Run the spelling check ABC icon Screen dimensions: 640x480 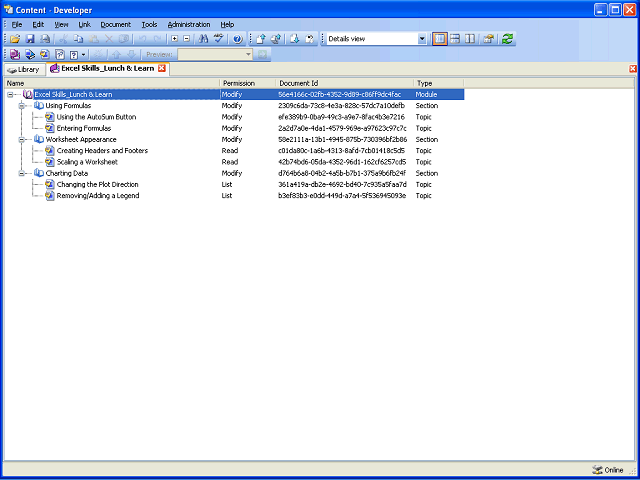(219, 39)
